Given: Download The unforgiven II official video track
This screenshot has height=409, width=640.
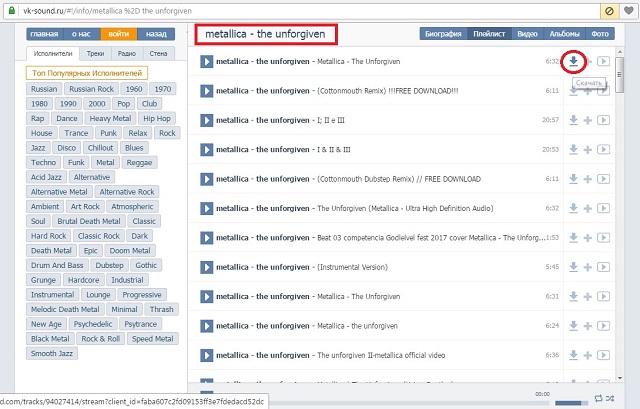Looking at the screenshot, I should click(573, 356).
